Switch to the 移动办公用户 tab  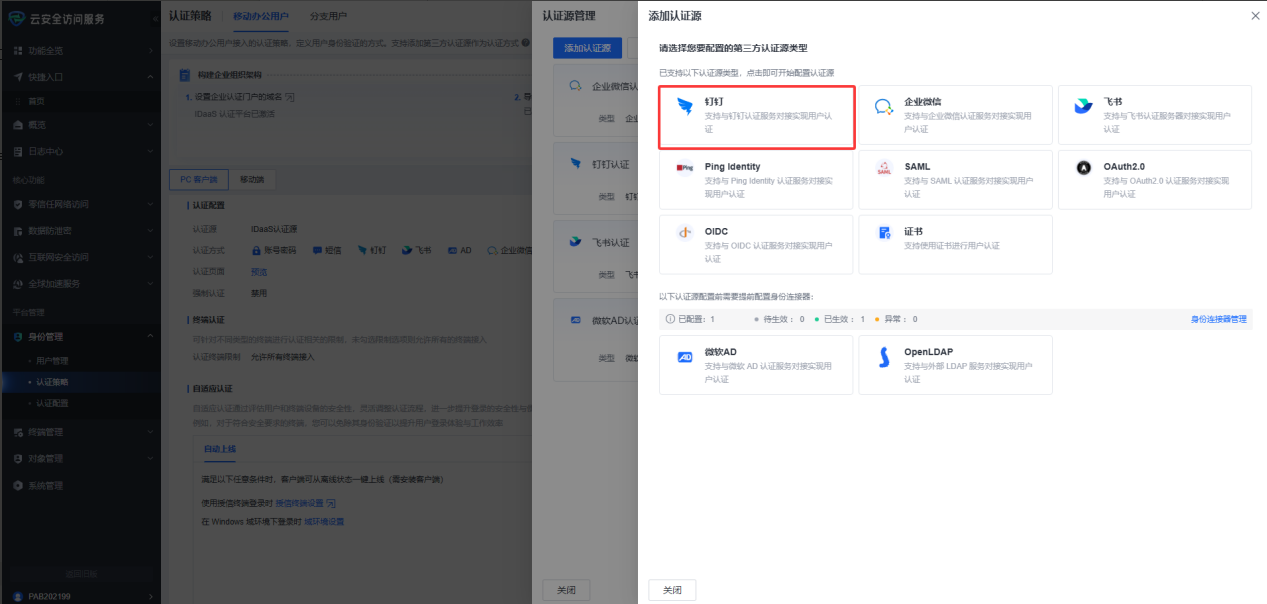[260, 17]
